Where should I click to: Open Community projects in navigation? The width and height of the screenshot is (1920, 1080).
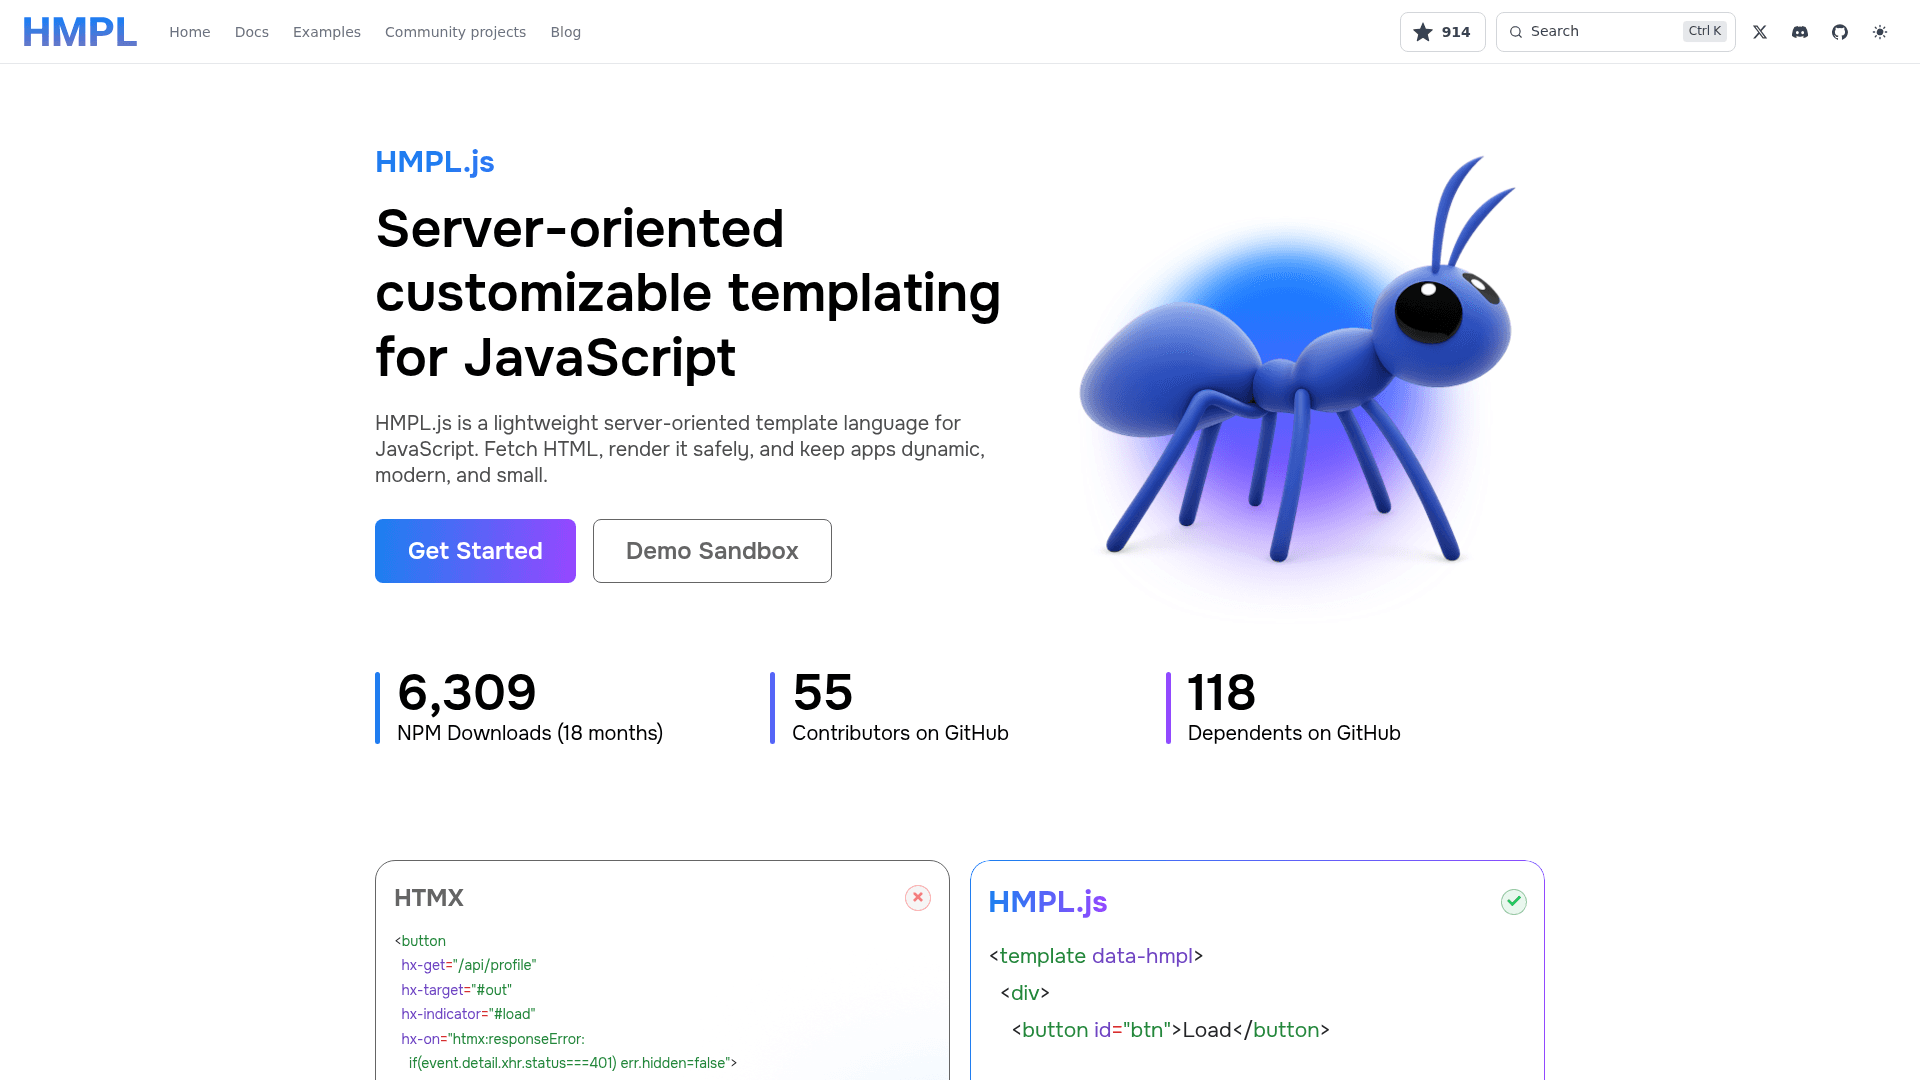pyautogui.click(x=455, y=32)
